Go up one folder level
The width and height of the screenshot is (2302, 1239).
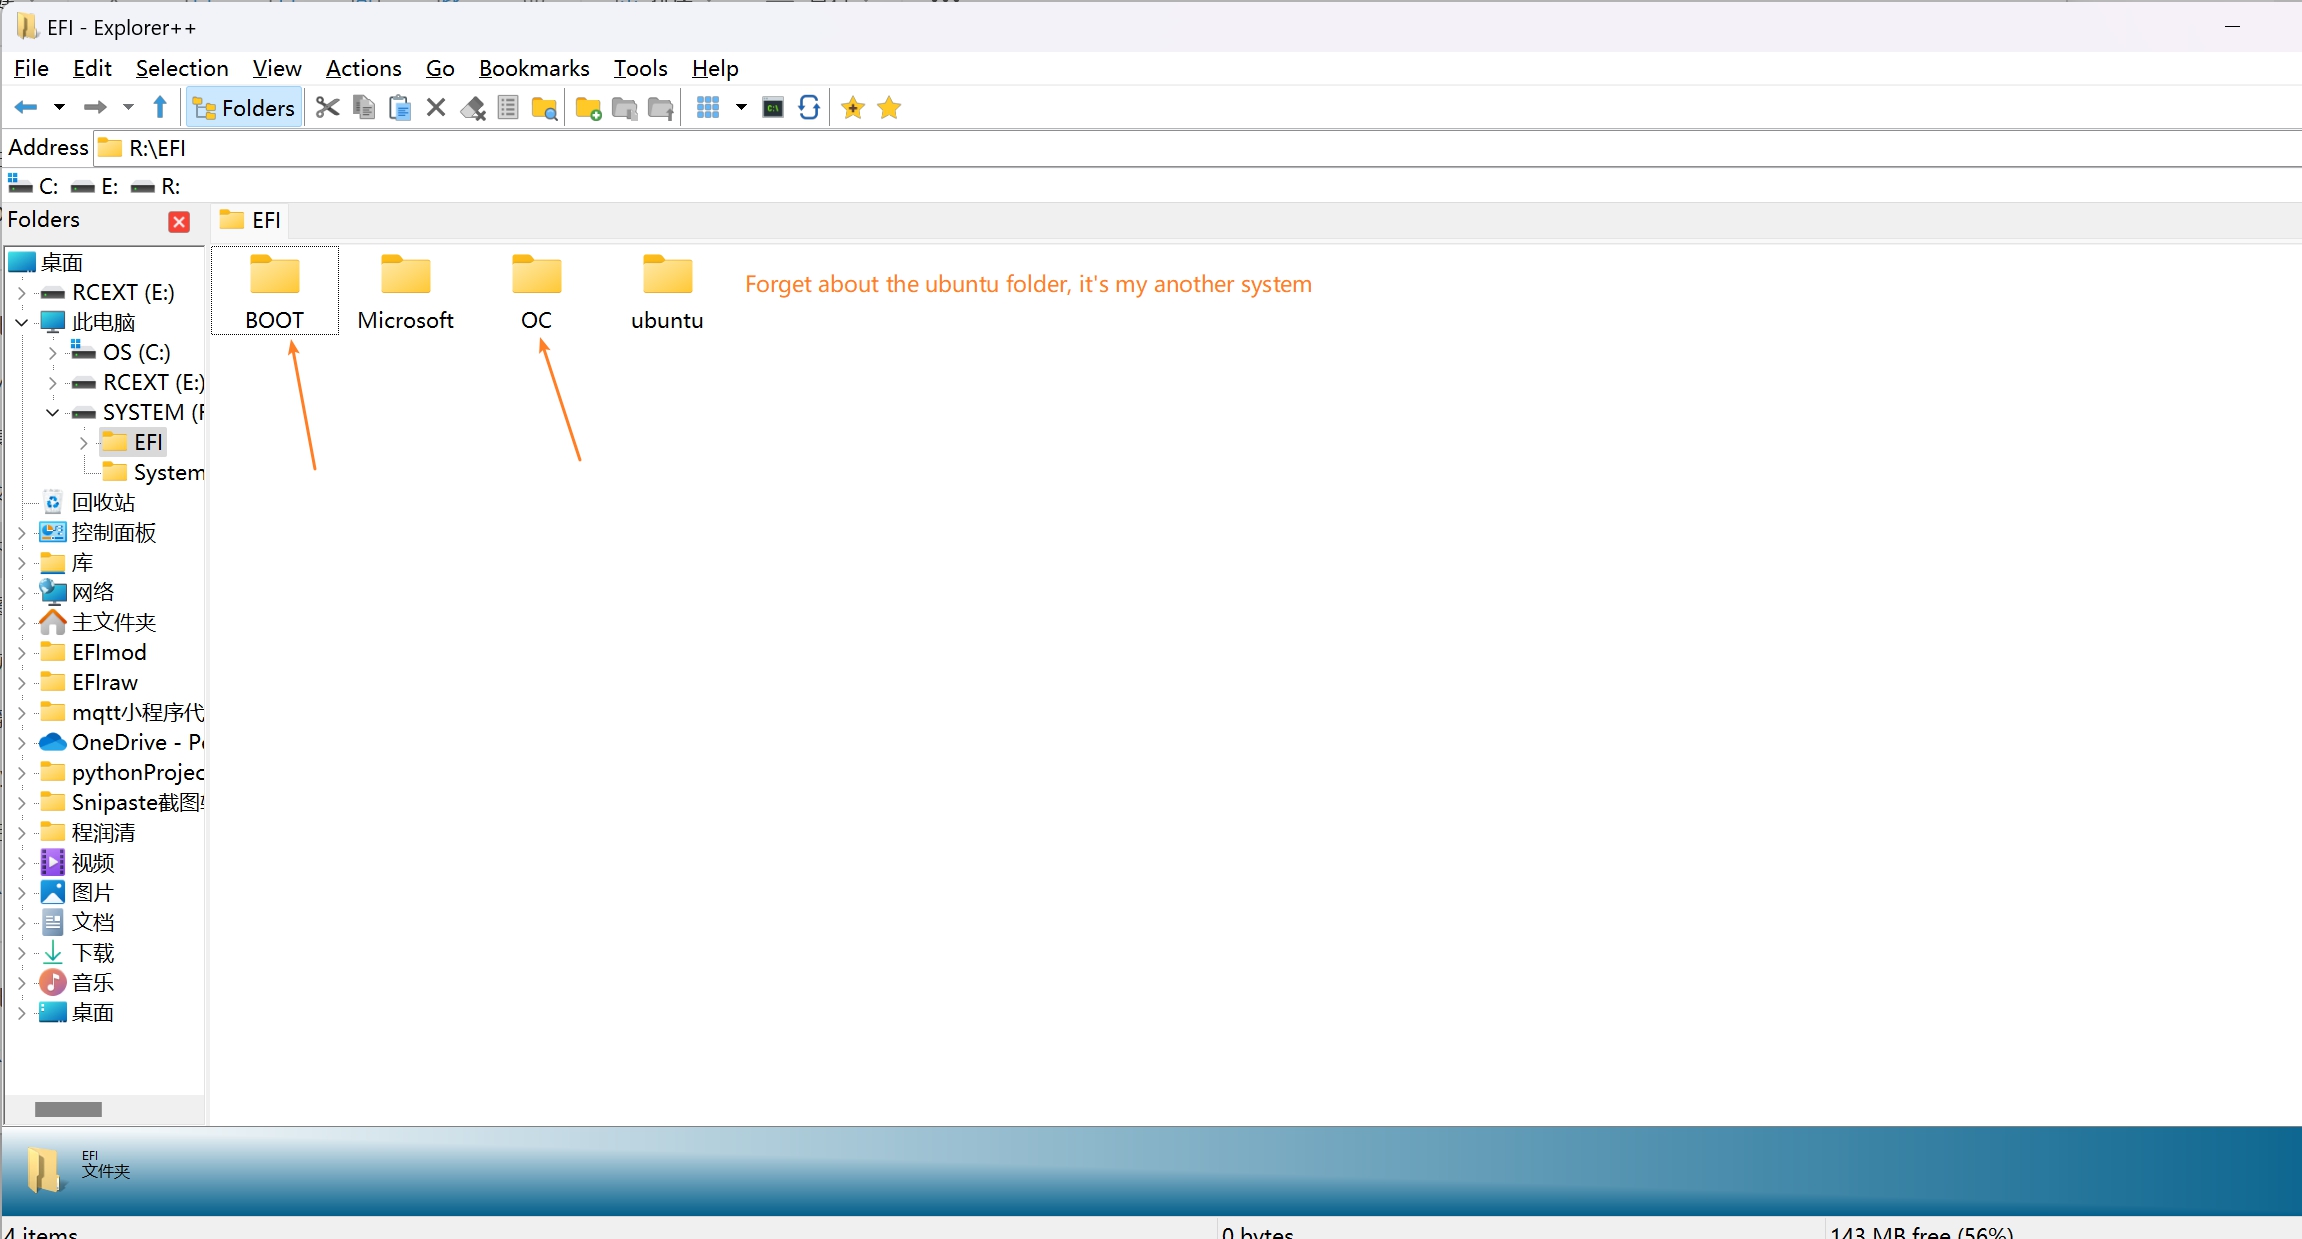[x=160, y=108]
